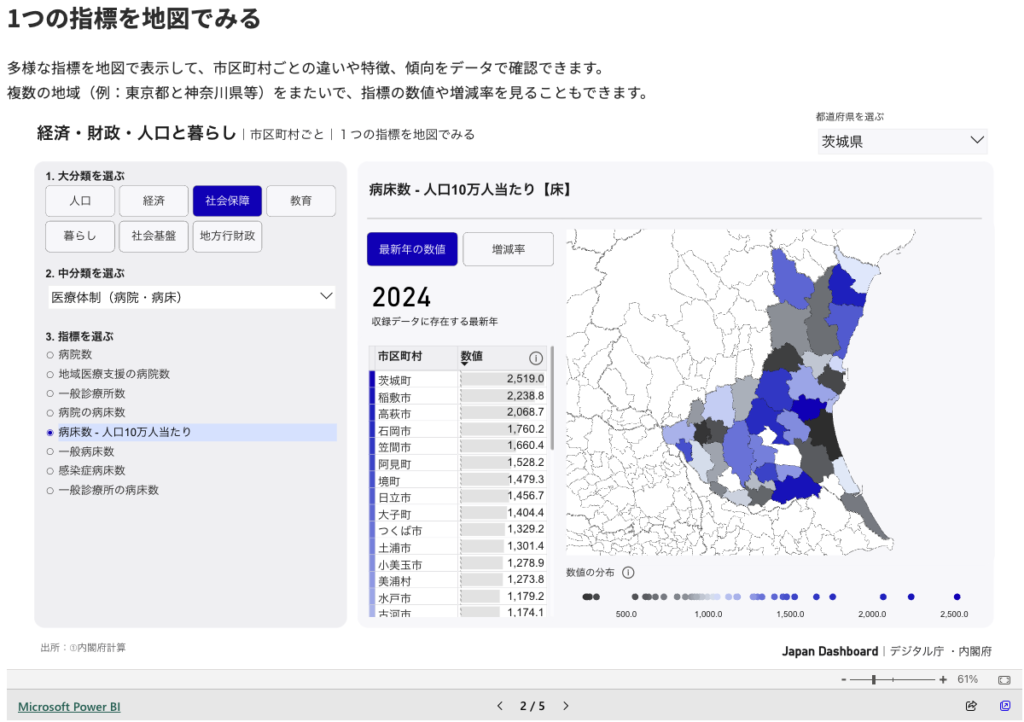Screen dimensions: 1024x722
Task: Expand the 中分類 dropdown 医療体制（病院・病床）
Action: 192,297
